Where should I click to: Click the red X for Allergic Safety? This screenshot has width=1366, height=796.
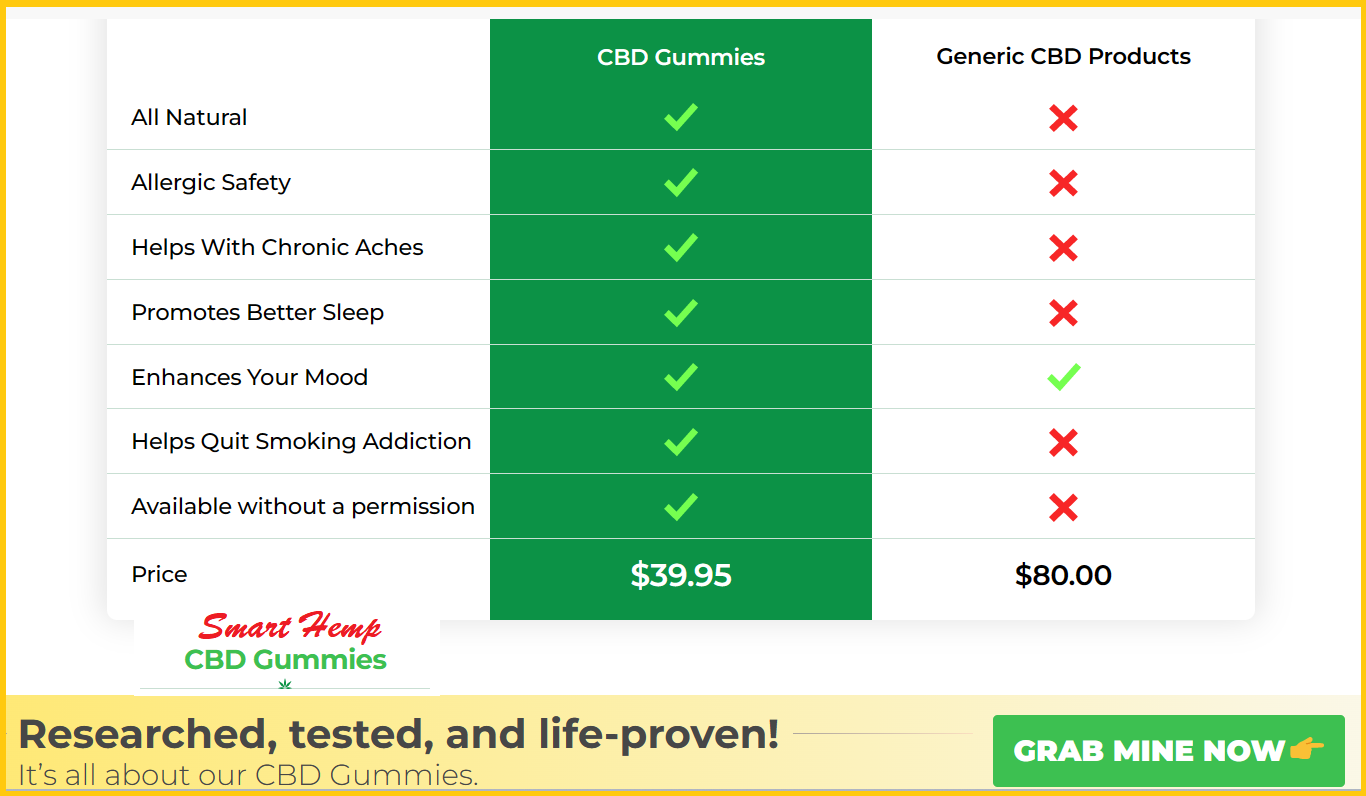tap(1063, 183)
